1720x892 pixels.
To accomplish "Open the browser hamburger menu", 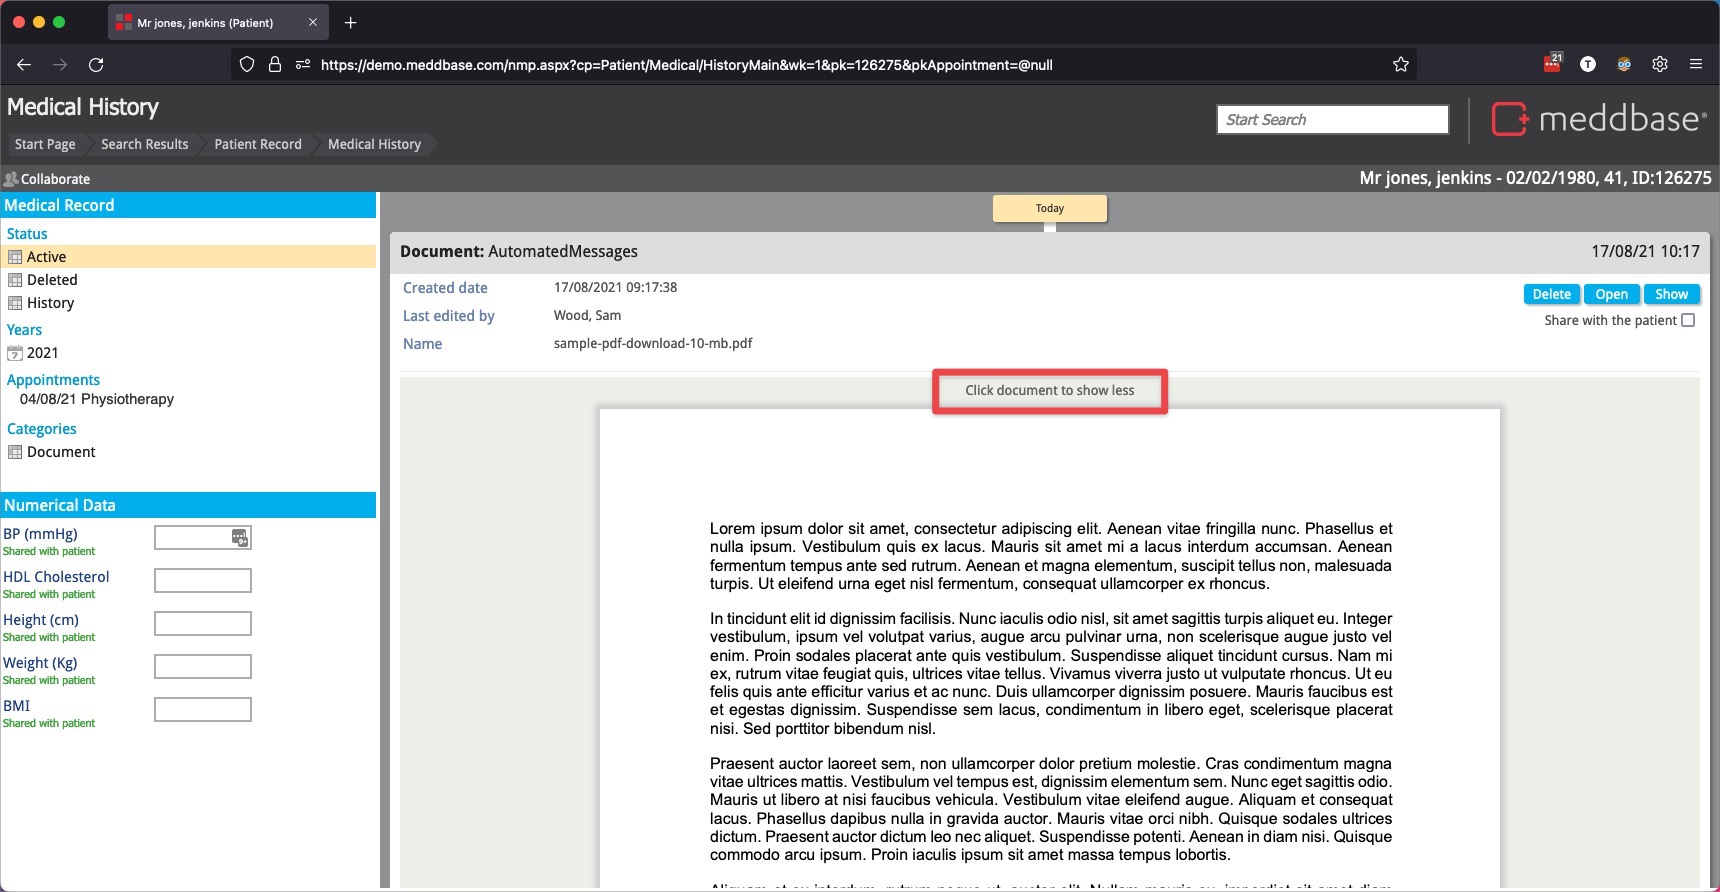I will coord(1695,64).
